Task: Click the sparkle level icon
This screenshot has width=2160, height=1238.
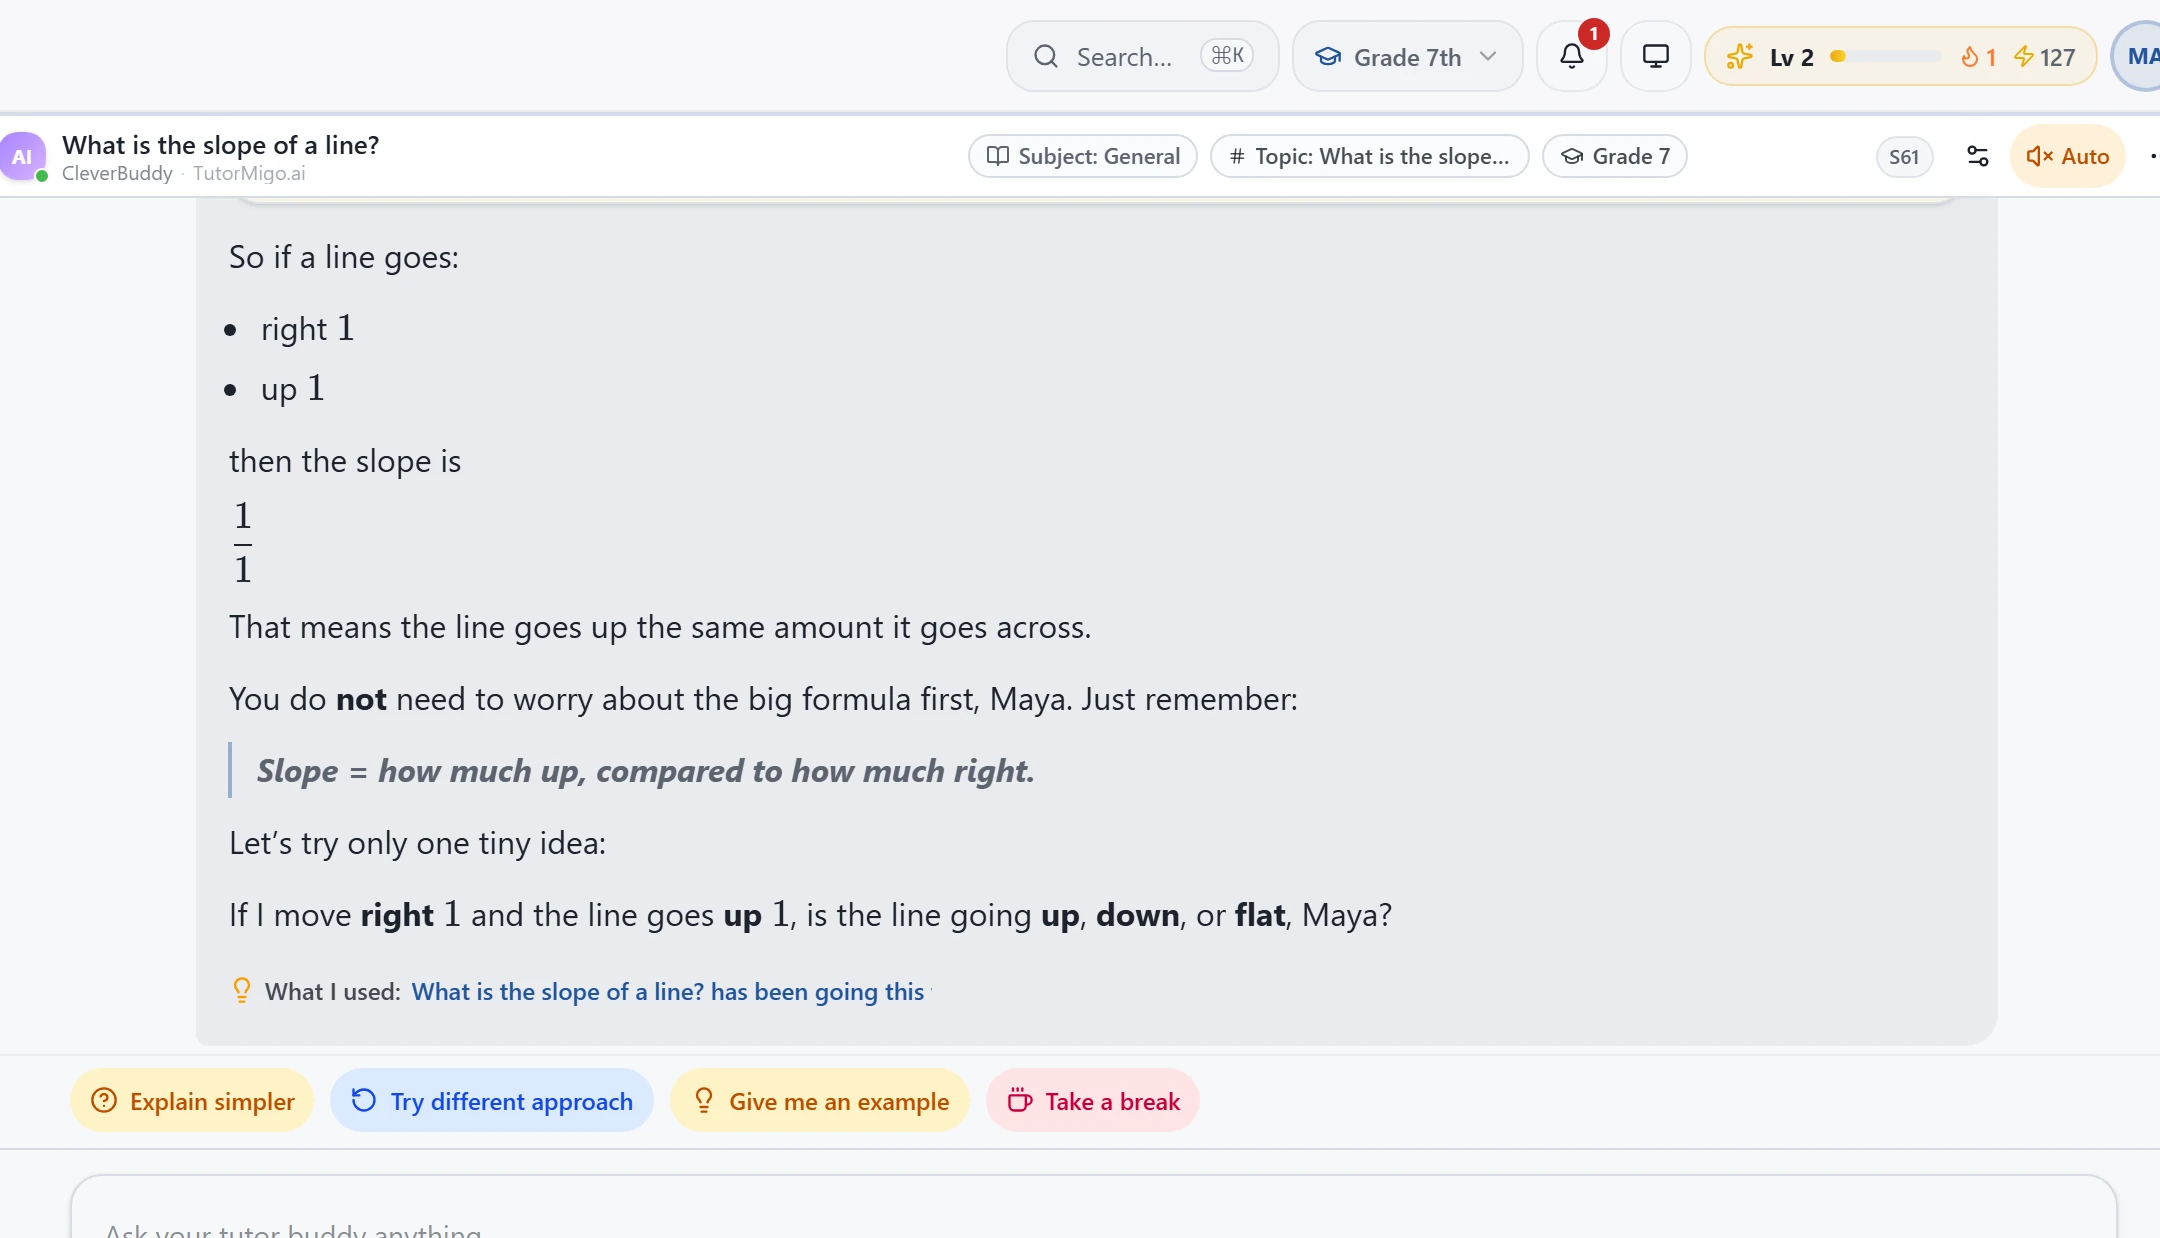Action: [1739, 57]
